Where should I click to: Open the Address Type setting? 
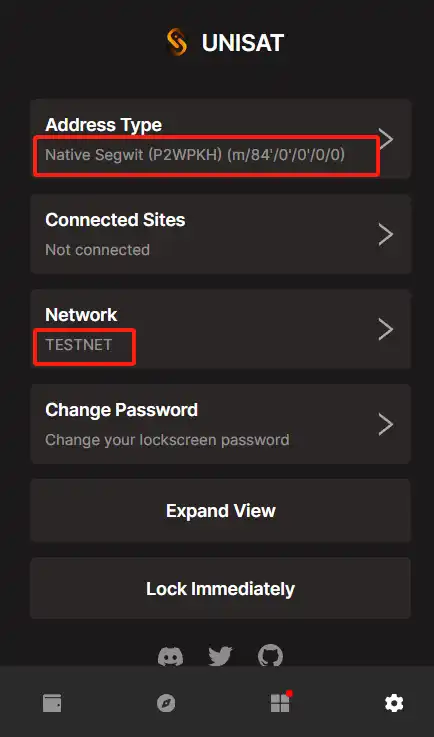(221, 139)
